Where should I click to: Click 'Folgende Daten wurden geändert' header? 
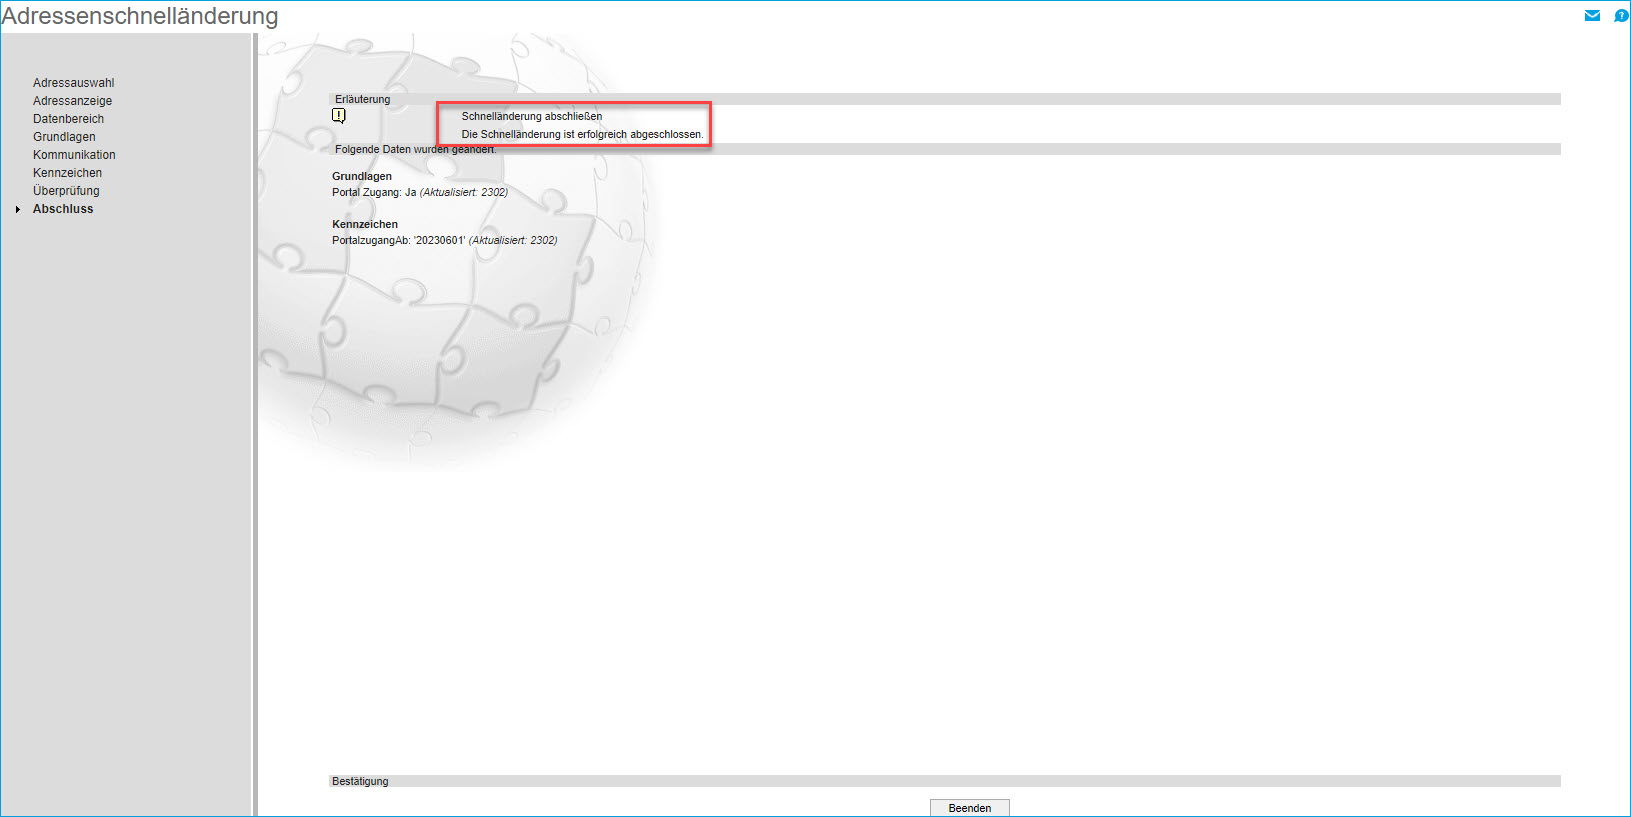945,149
